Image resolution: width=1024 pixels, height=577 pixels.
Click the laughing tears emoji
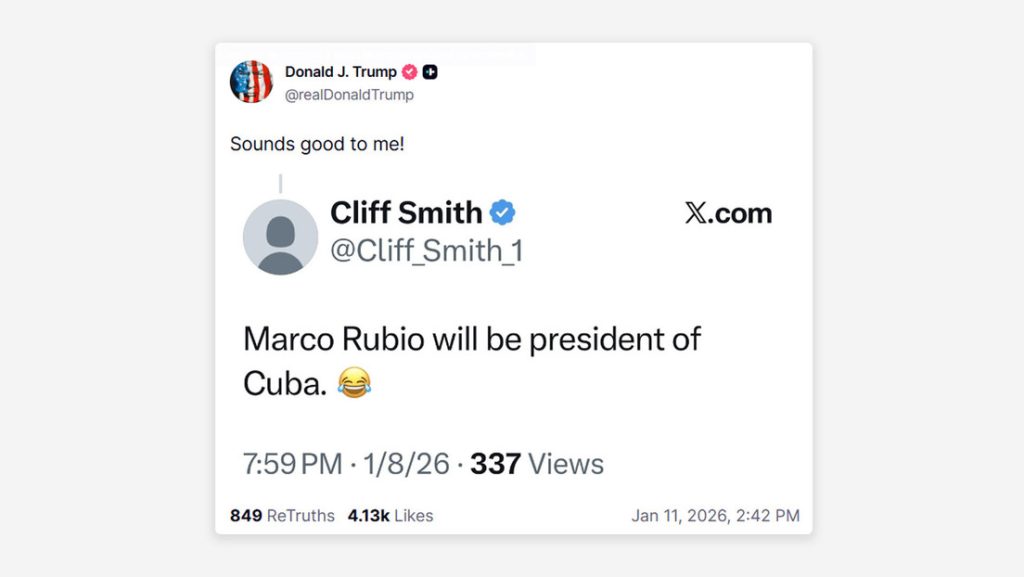point(354,381)
